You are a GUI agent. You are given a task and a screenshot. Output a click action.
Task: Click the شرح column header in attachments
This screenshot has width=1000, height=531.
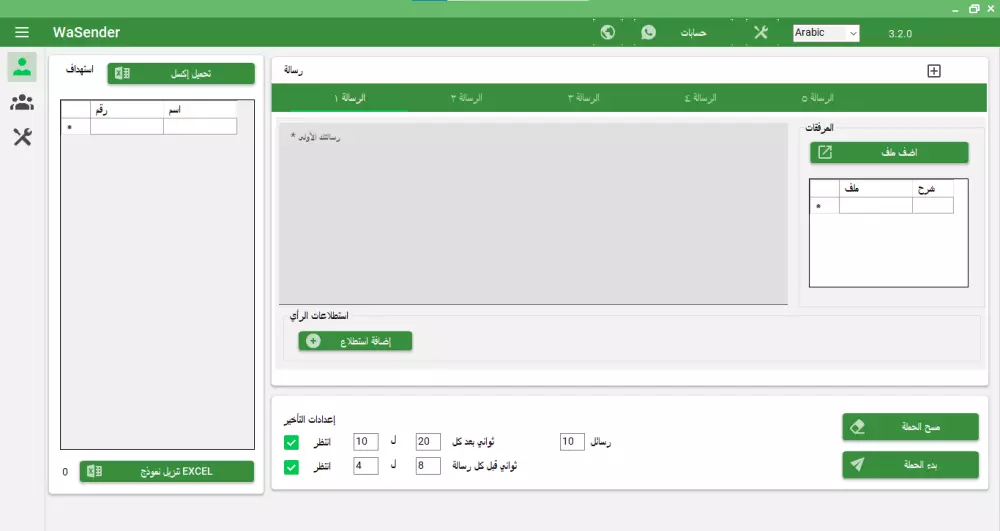click(933, 188)
